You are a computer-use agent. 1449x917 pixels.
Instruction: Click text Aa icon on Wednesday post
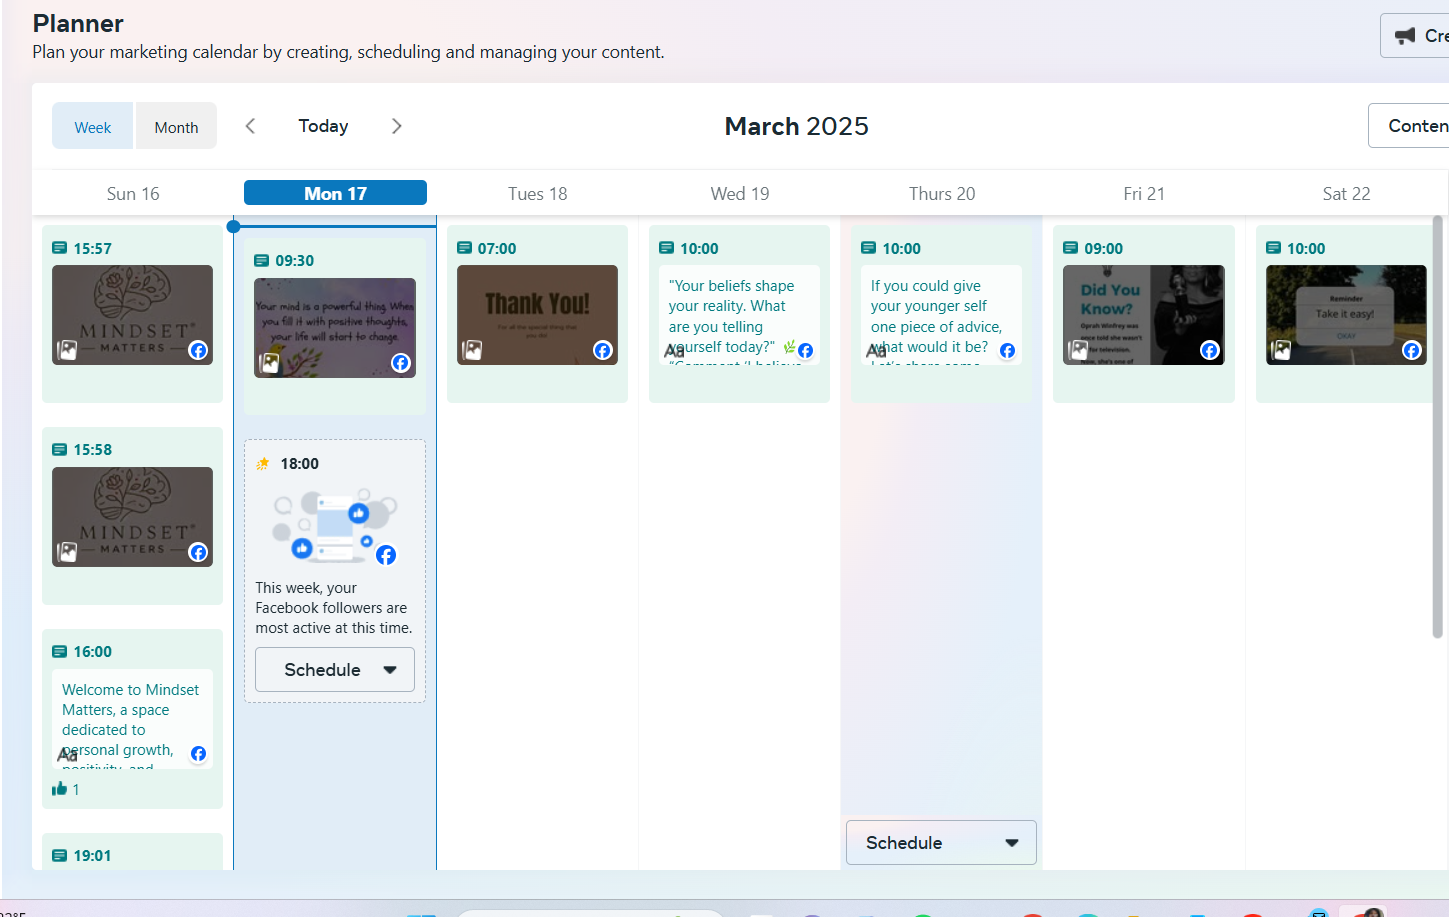tap(674, 351)
